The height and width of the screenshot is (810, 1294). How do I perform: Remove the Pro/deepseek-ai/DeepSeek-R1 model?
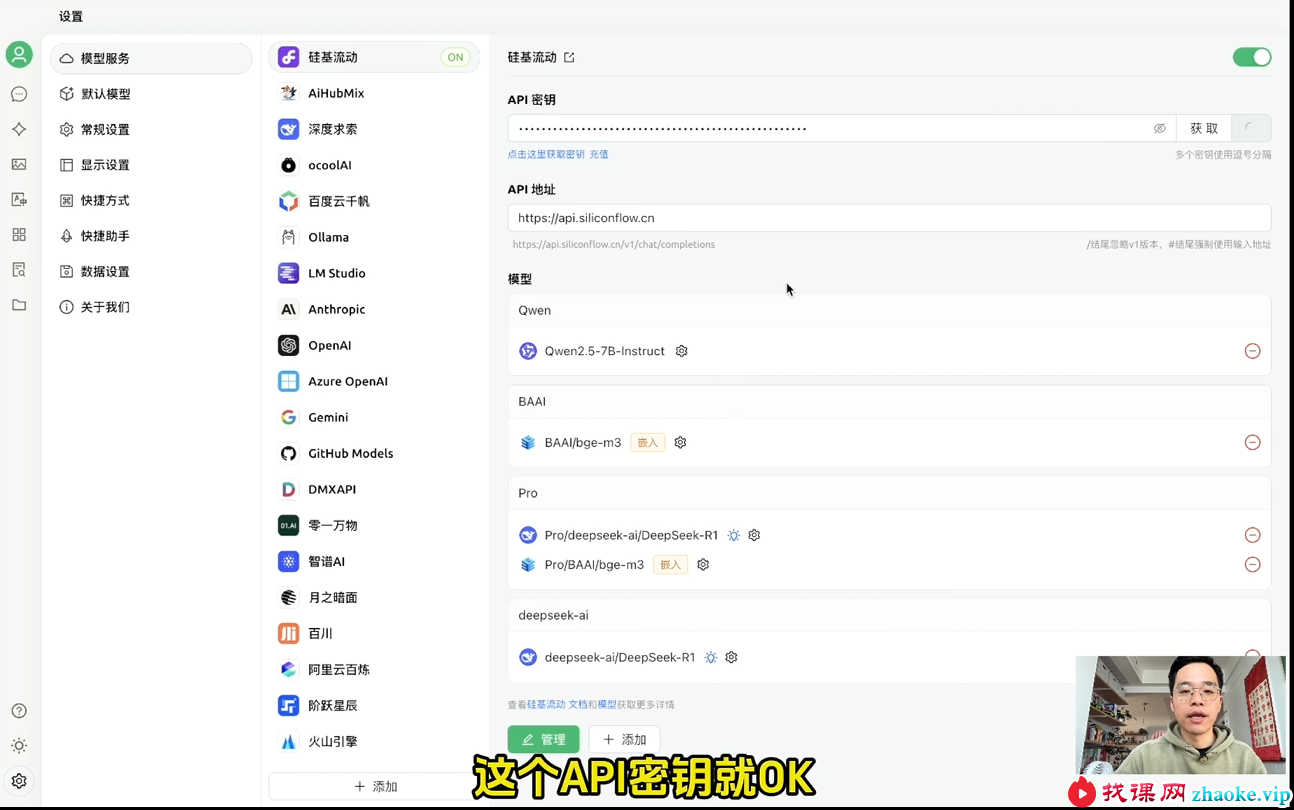[1252, 535]
